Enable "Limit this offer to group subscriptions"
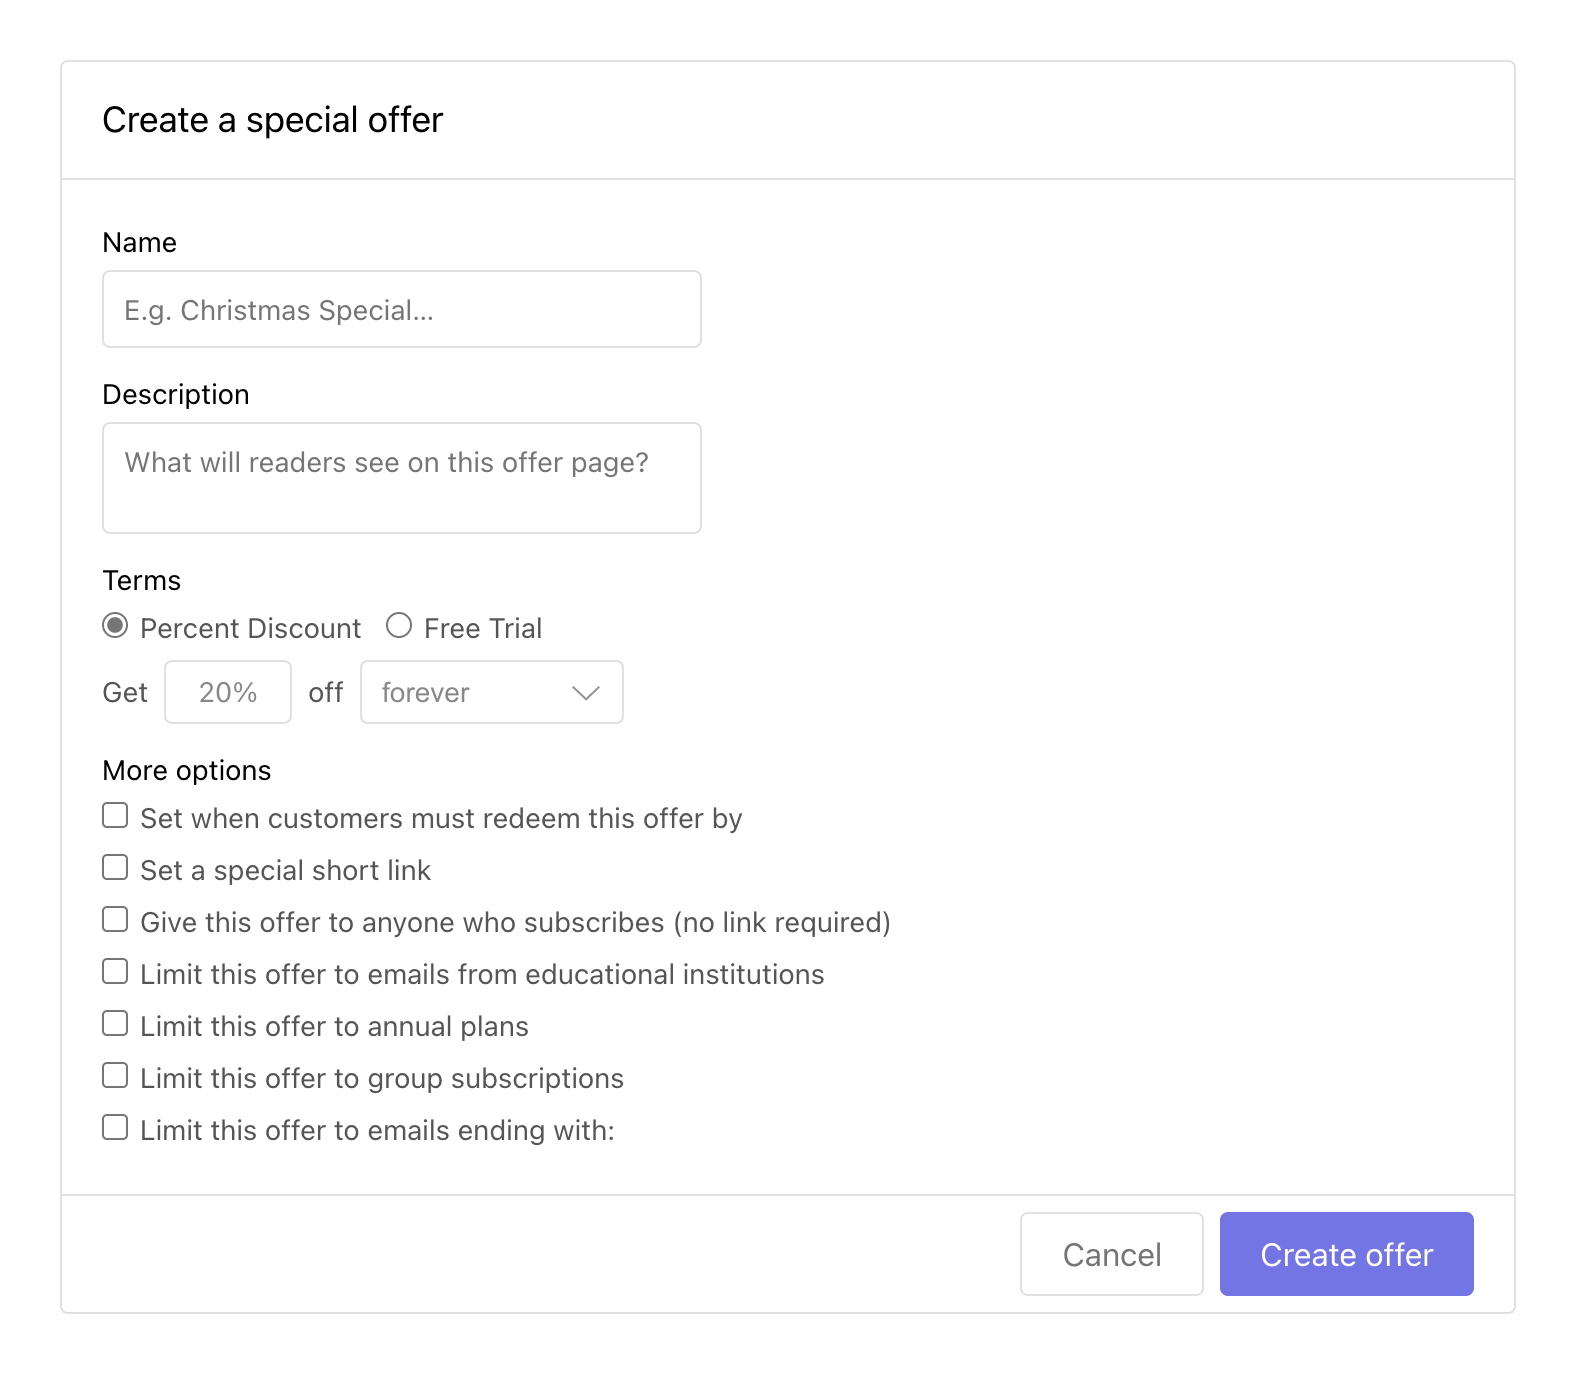Image resolution: width=1584 pixels, height=1376 pixels. tap(115, 1075)
